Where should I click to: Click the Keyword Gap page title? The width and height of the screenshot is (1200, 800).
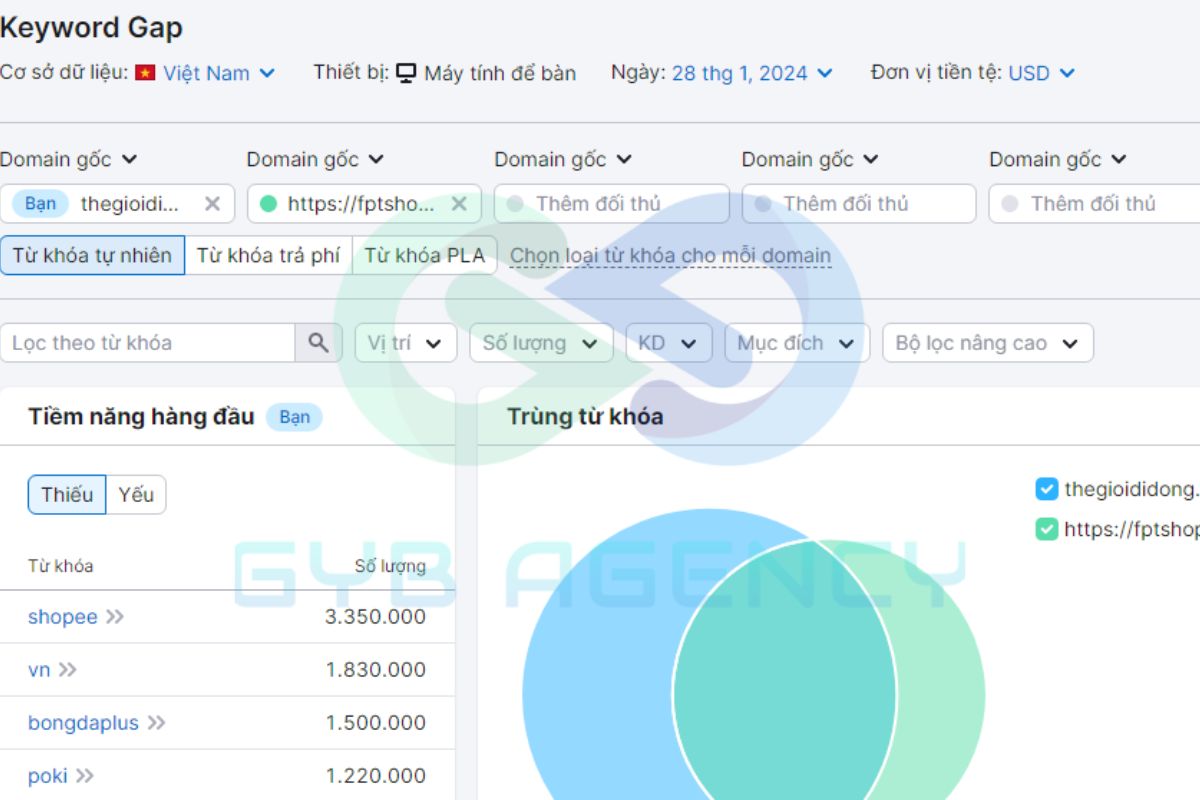tap(91, 28)
